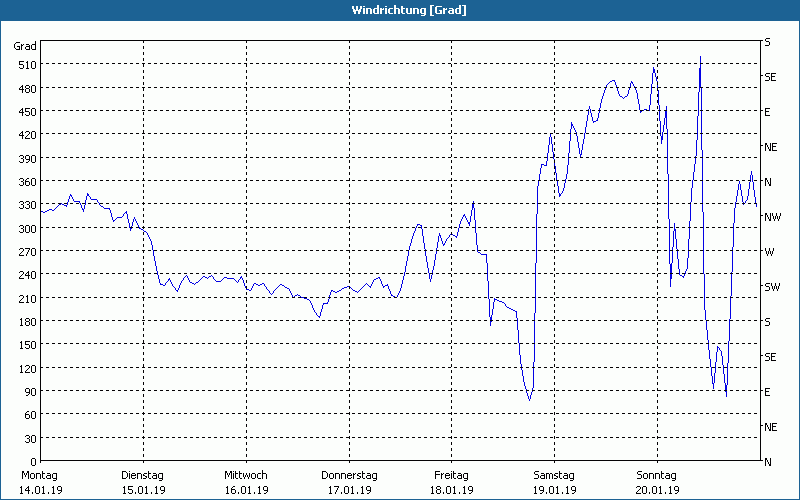Click the 'Donnerstag' day label
800x500 pixels.
coord(349,476)
